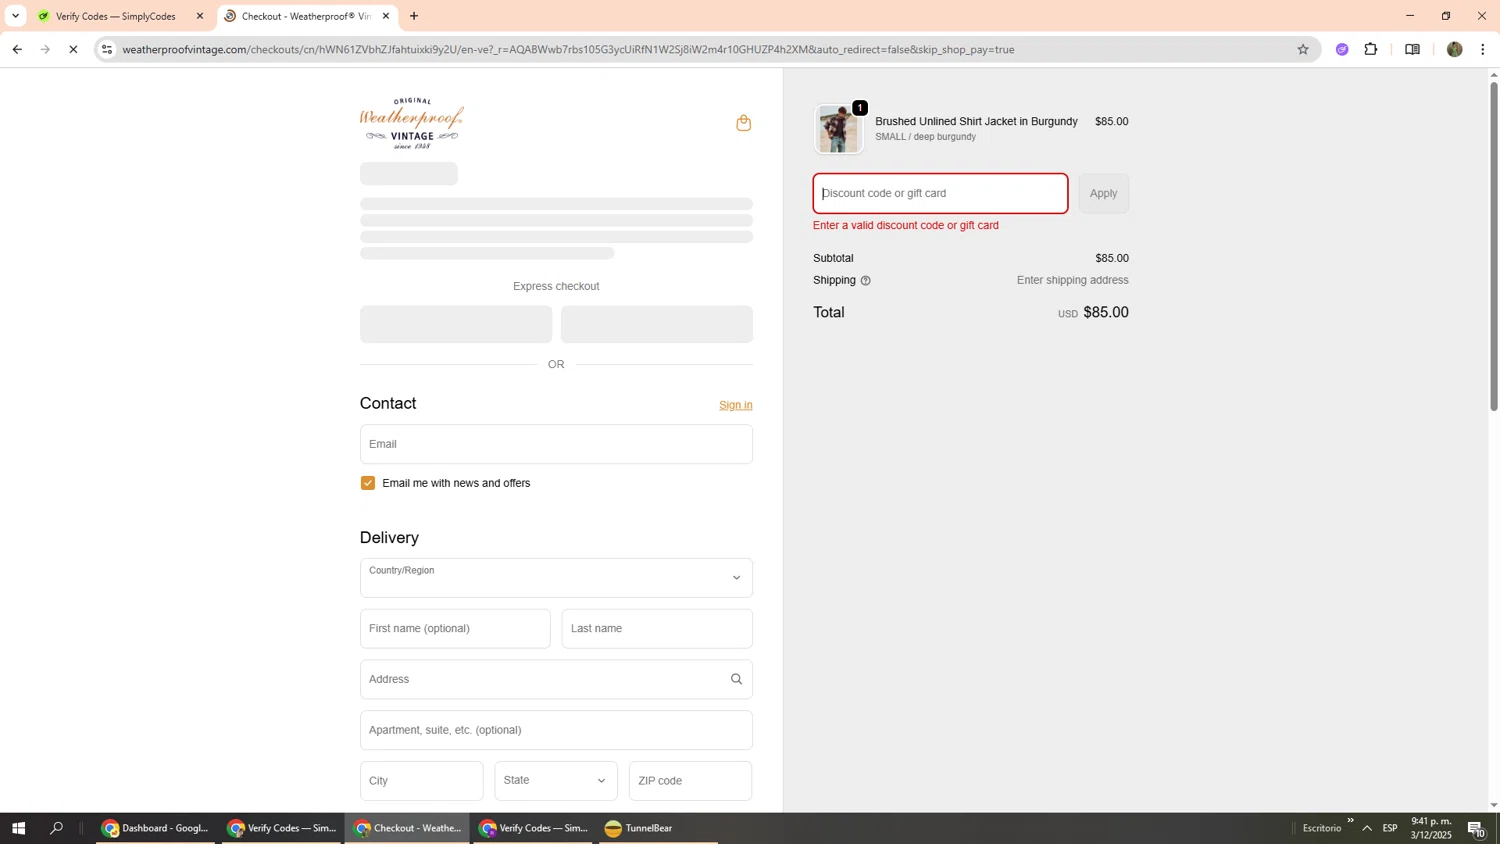Screen dimensions: 1500x844
Task: Open the Windows notification center
Action: 1476,828
